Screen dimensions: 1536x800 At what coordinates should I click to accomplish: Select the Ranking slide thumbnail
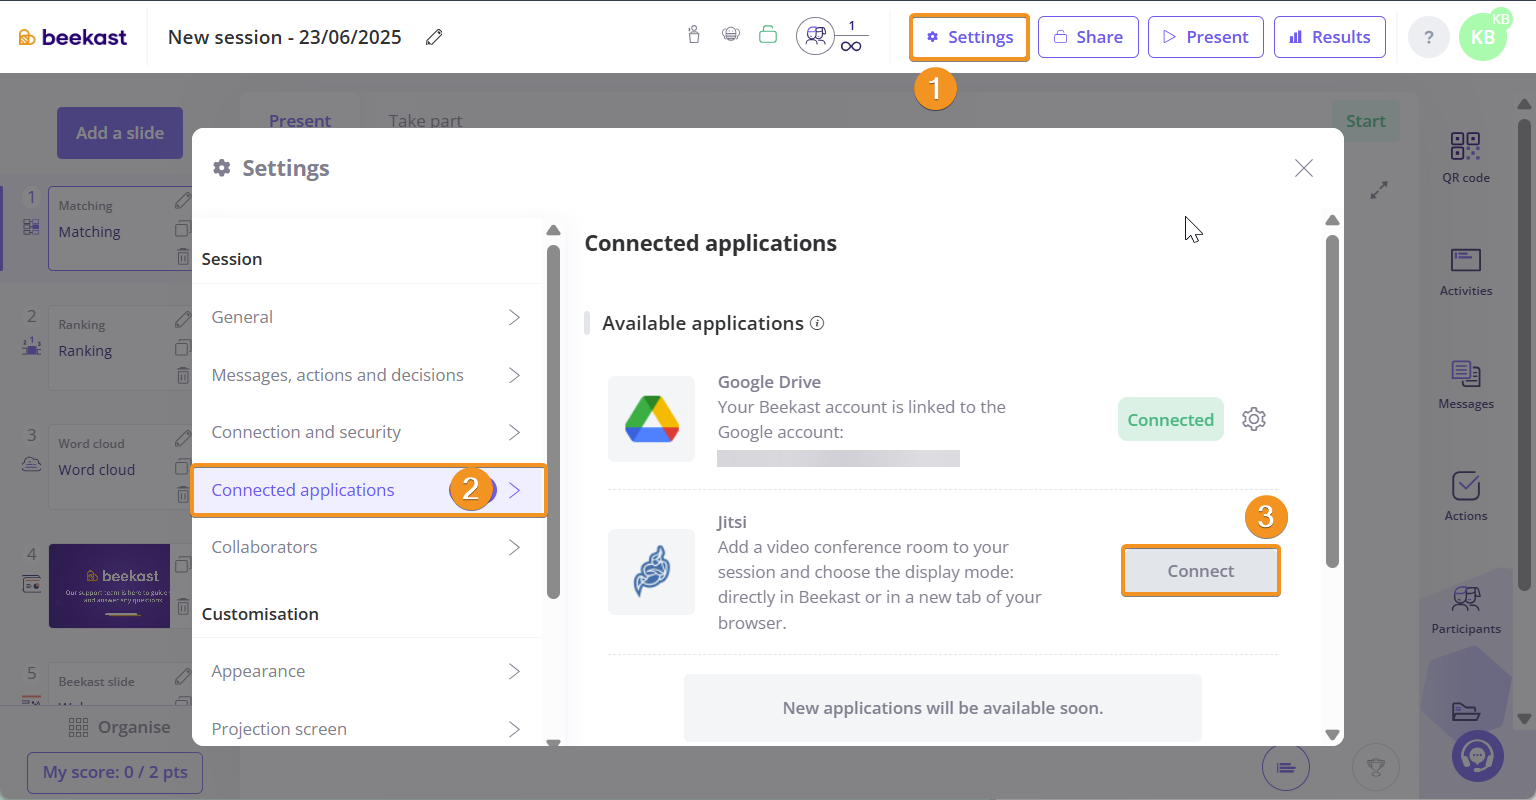pyautogui.click(x=118, y=347)
